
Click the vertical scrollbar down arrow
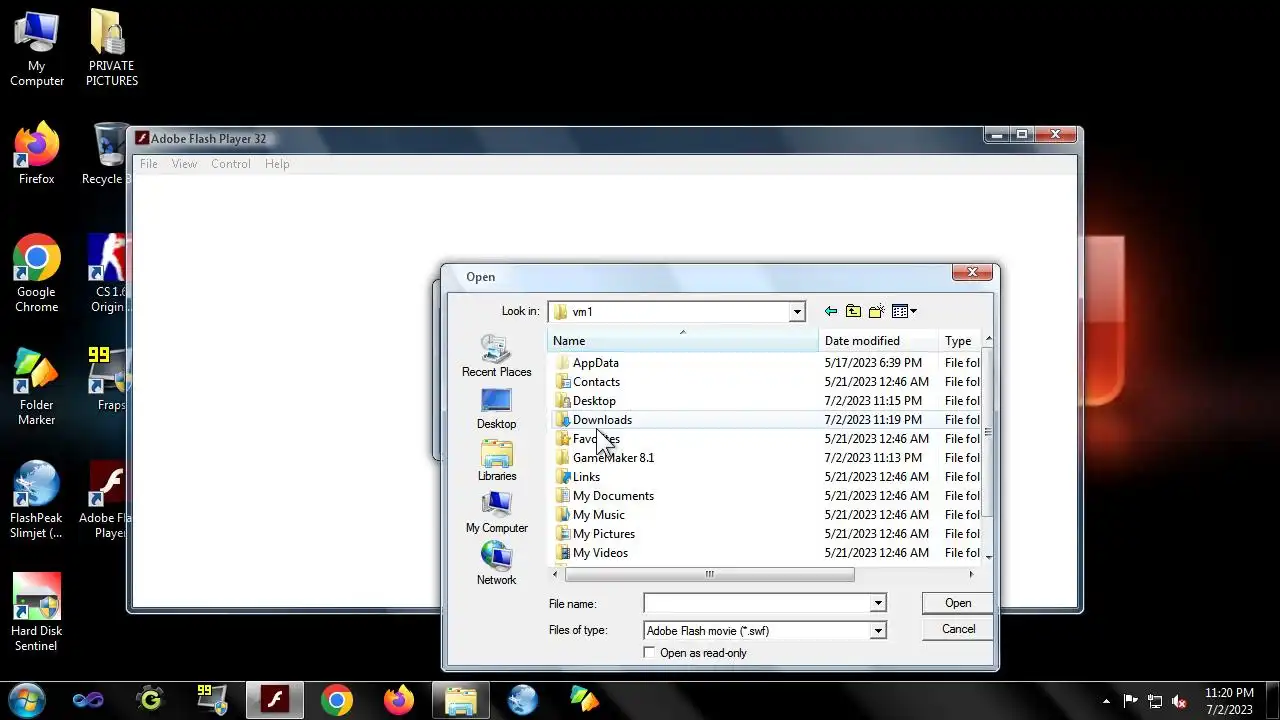pyautogui.click(x=988, y=557)
